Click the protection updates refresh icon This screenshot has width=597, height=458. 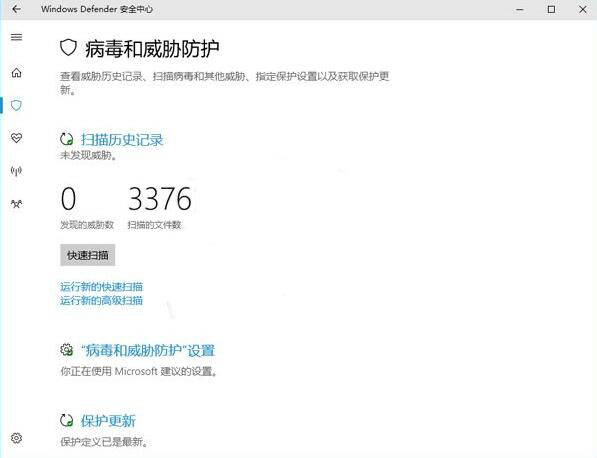[67, 420]
